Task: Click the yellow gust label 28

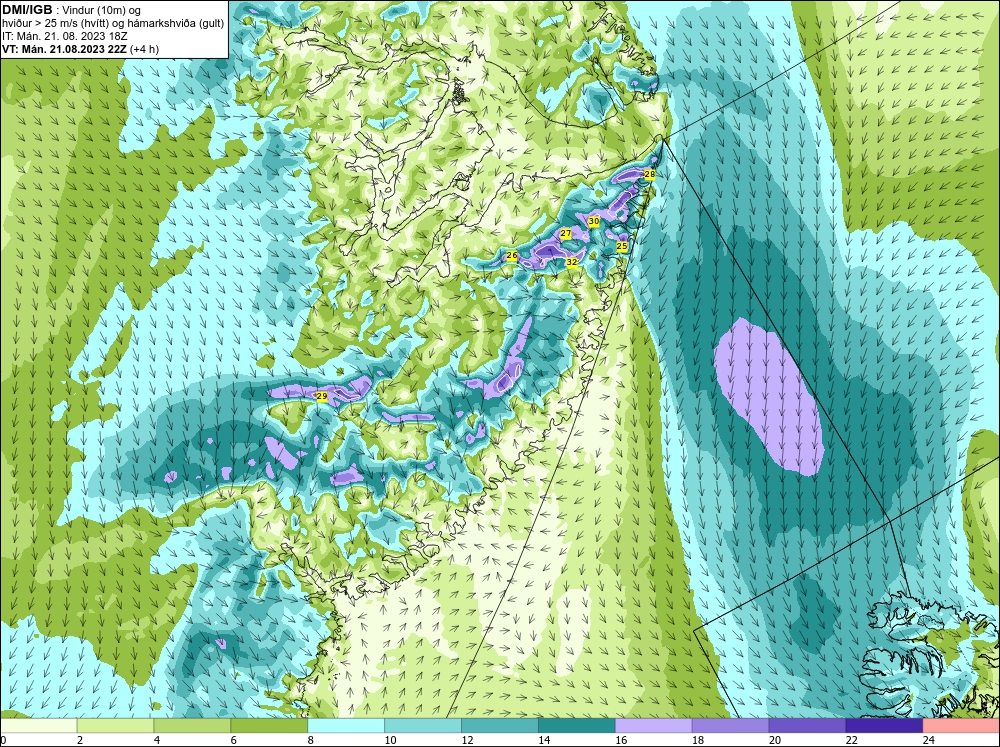Action: coord(649,174)
